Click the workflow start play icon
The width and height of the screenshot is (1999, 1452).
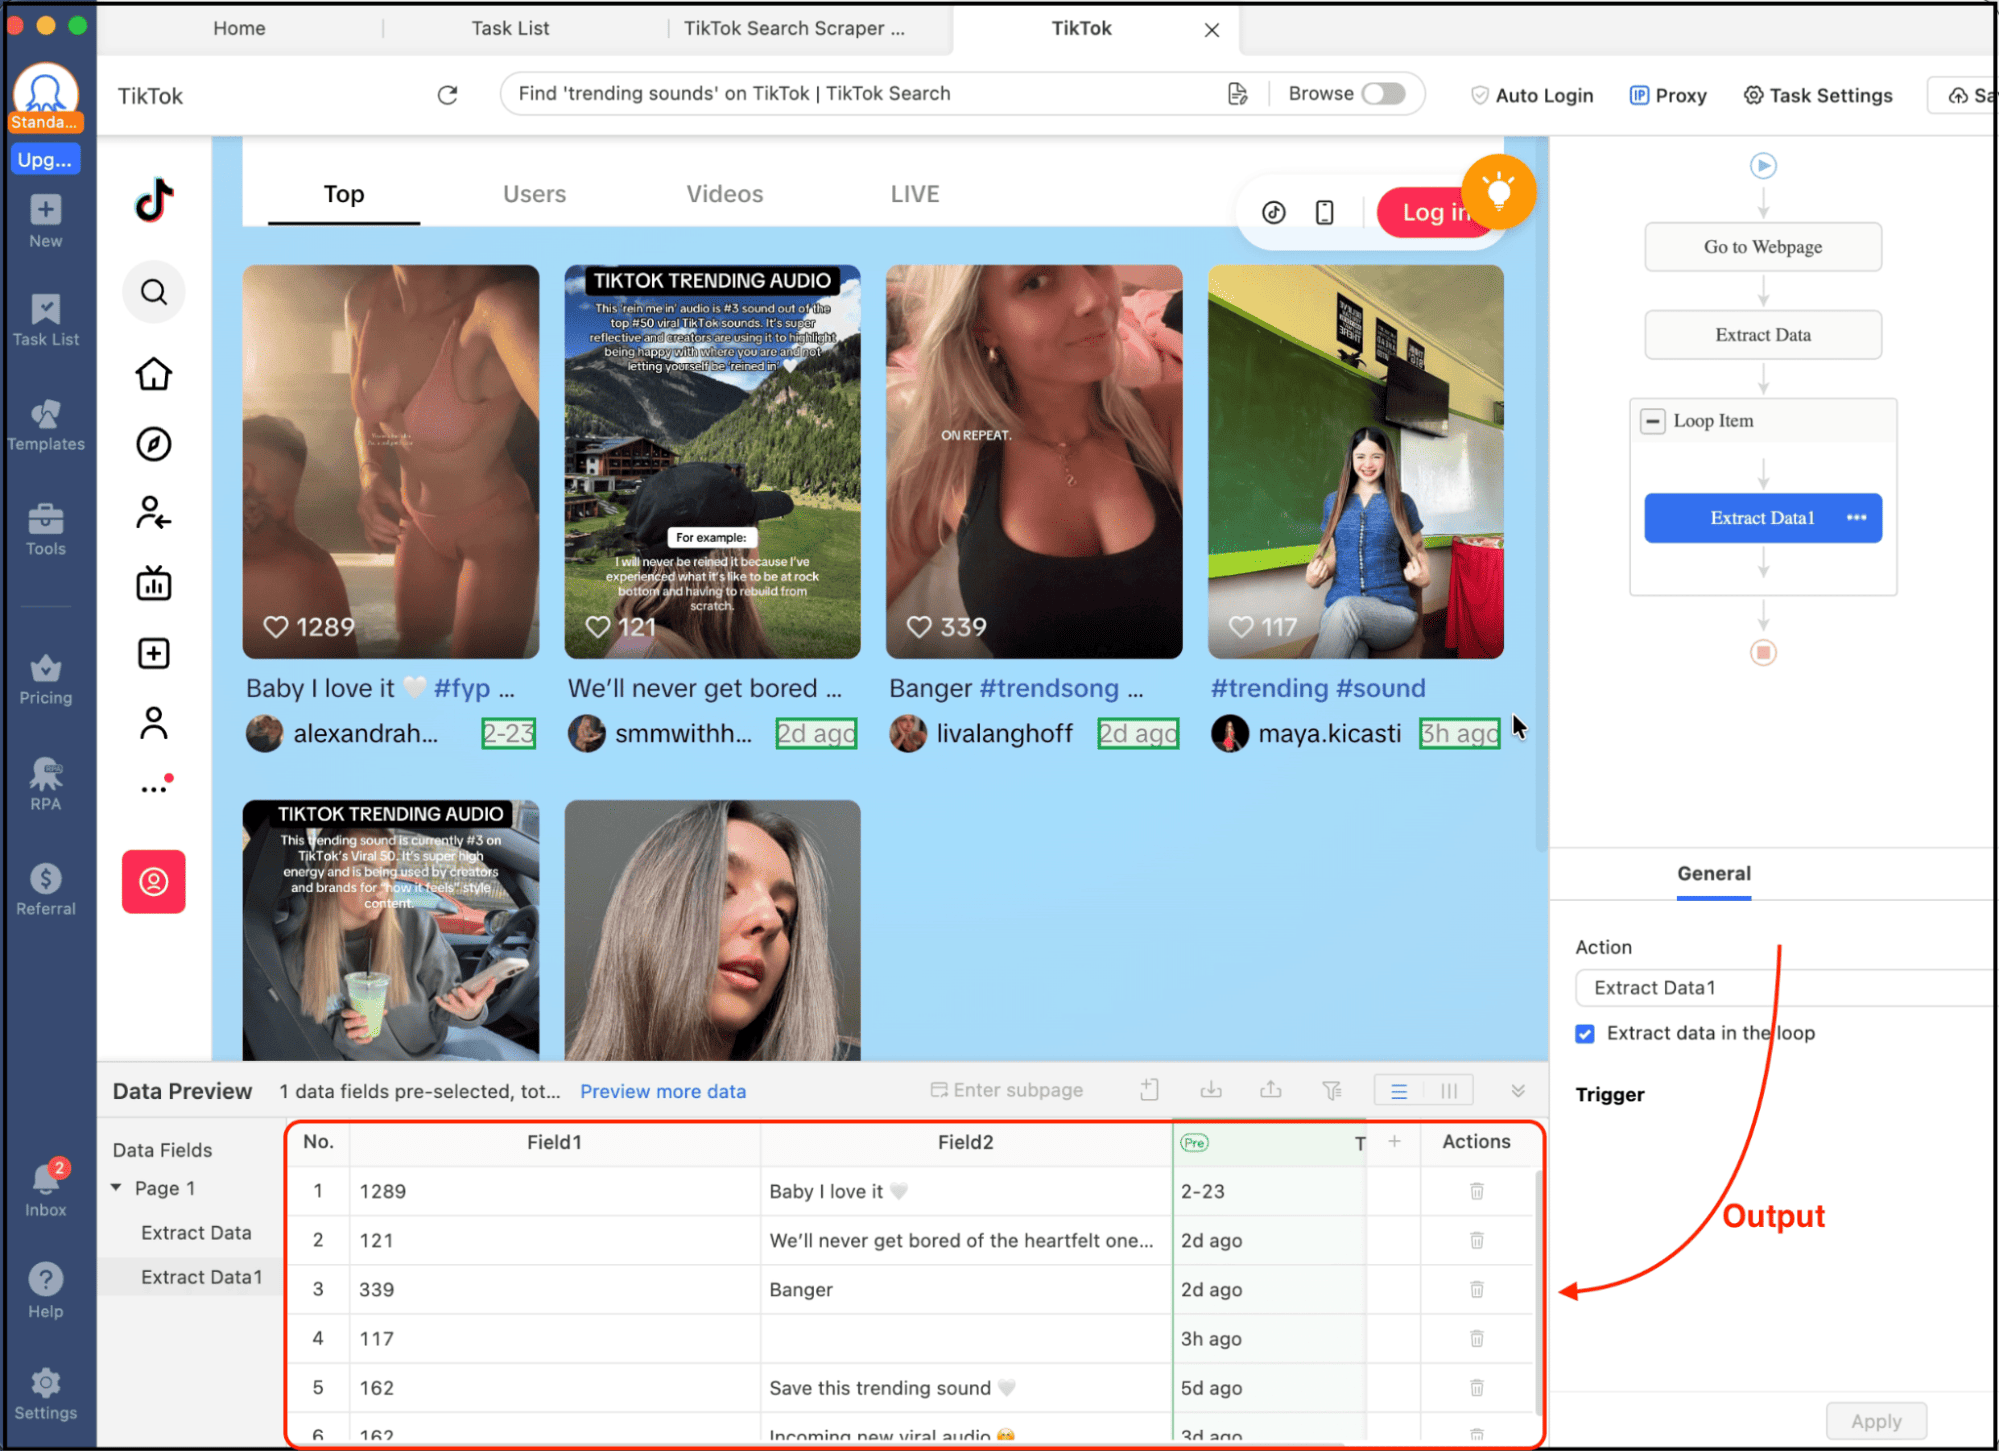pyautogui.click(x=1763, y=166)
